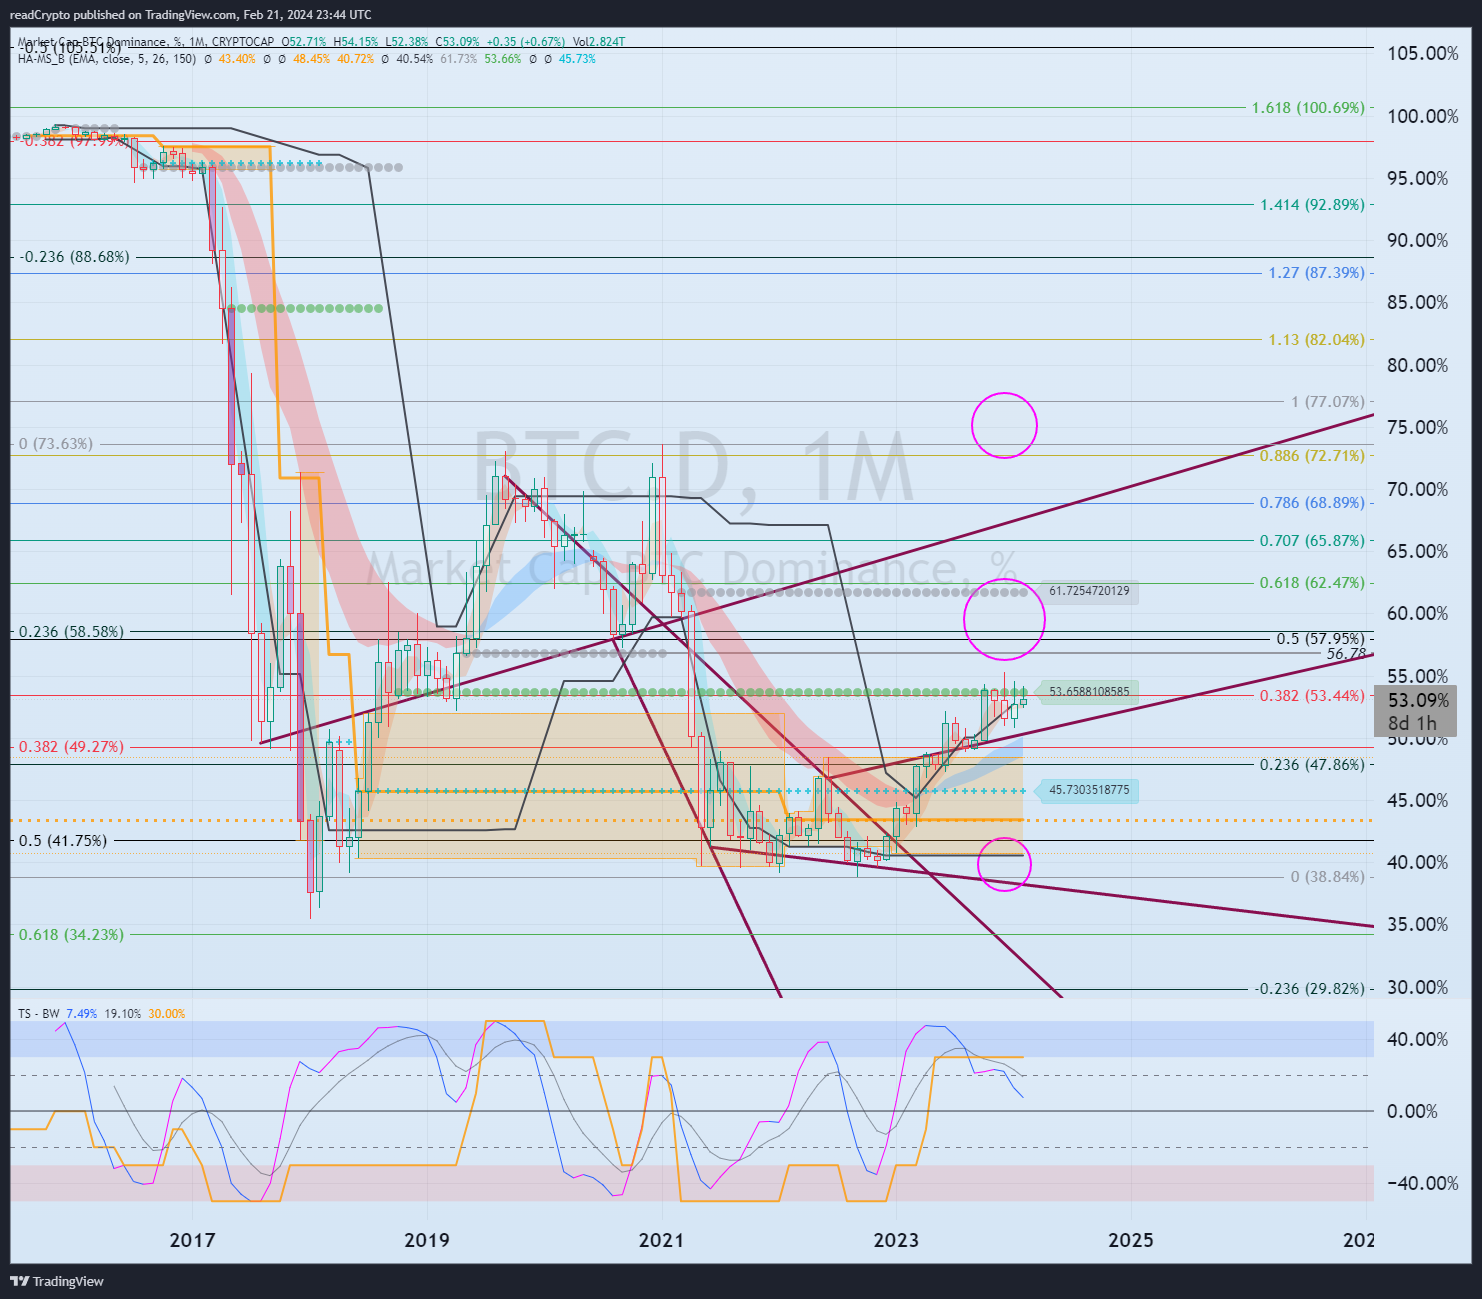Click the 61.7254720129 value tag
Image resolution: width=1482 pixels, height=1299 pixels.
1089,591
